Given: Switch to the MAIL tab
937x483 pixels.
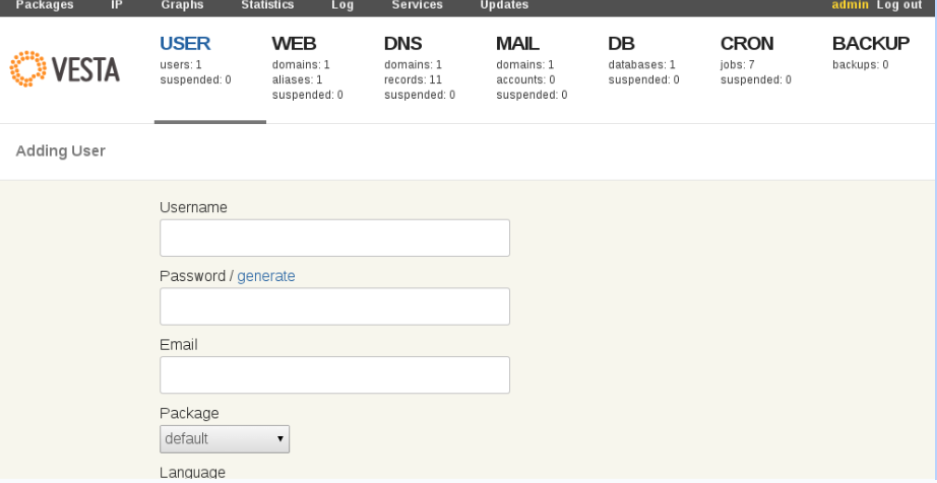Looking at the screenshot, I should (x=518, y=44).
